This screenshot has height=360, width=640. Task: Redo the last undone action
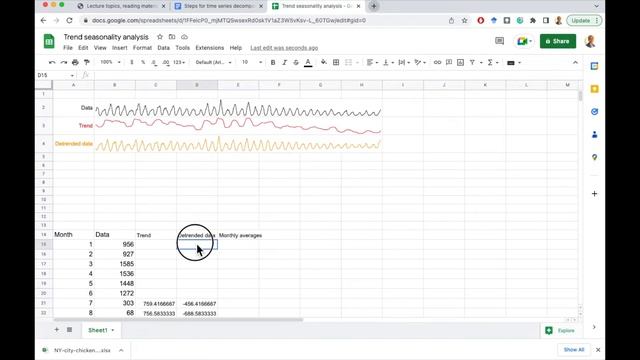click(x=64, y=62)
